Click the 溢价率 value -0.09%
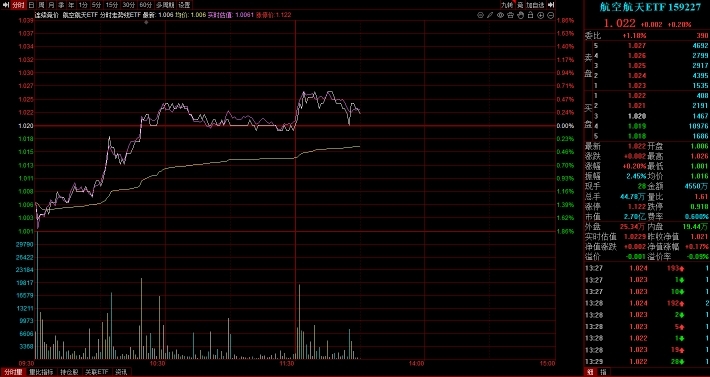The image size is (710, 377). [x=698, y=256]
